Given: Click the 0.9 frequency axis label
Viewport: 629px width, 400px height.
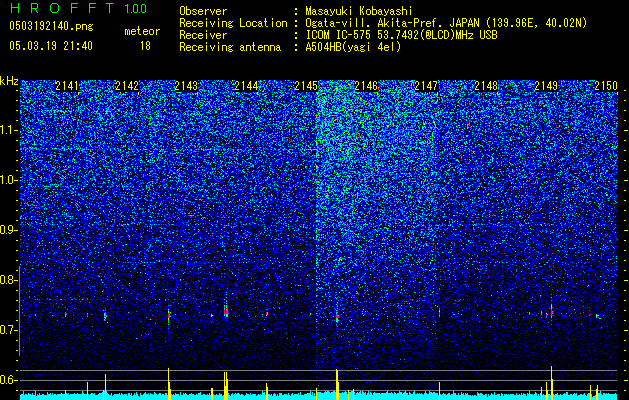Looking at the screenshot, I should (x=7, y=230).
